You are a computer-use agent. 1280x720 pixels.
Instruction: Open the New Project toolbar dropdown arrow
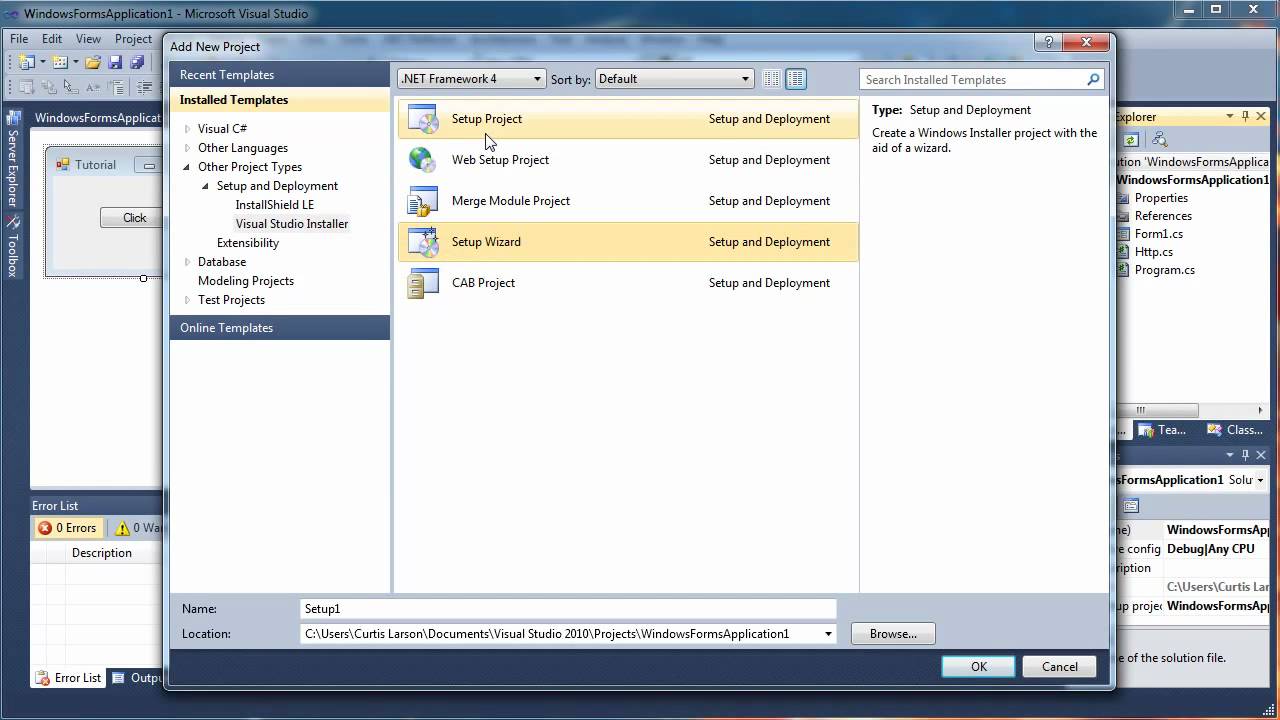(42, 62)
